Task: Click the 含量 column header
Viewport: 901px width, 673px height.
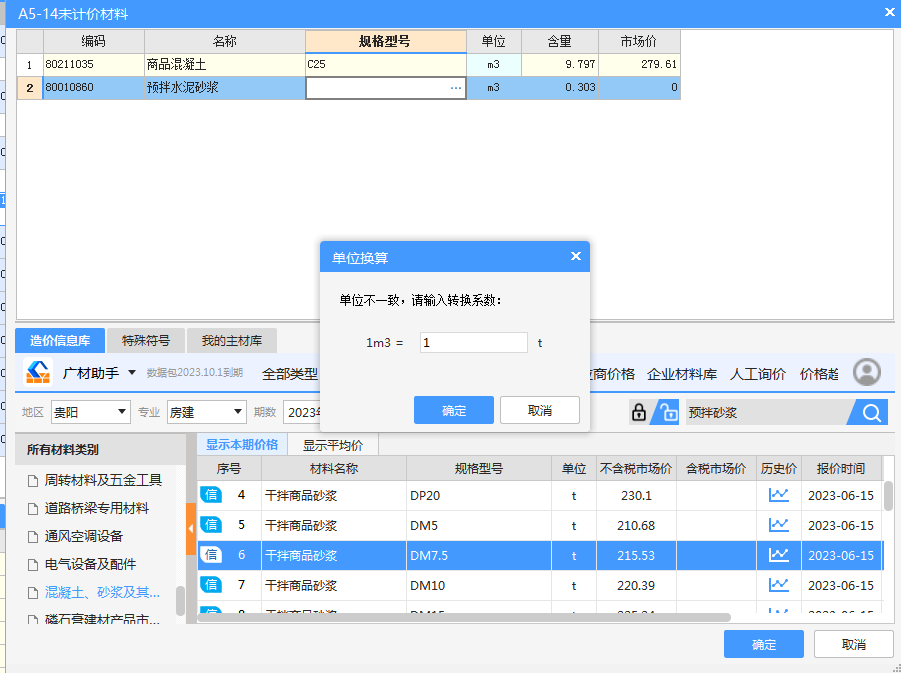Action: click(560, 41)
